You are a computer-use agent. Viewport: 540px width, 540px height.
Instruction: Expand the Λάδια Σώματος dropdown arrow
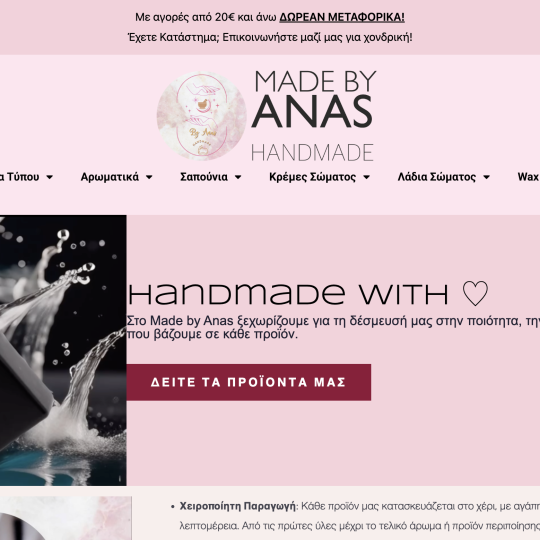(486, 177)
